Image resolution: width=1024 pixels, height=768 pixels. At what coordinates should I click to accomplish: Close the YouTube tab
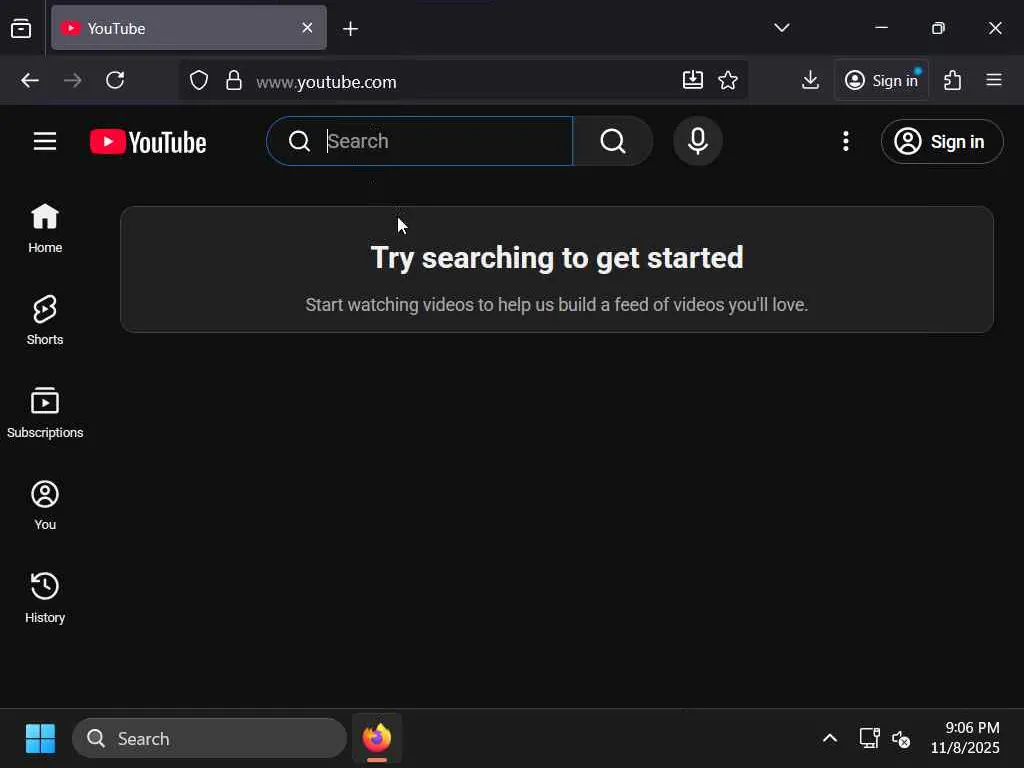tap(307, 28)
